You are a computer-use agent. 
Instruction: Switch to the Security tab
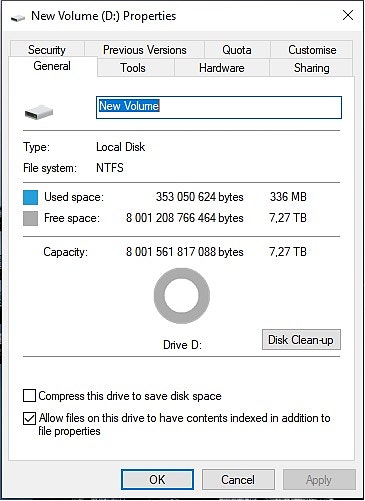pyautogui.click(x=47, y=50)
